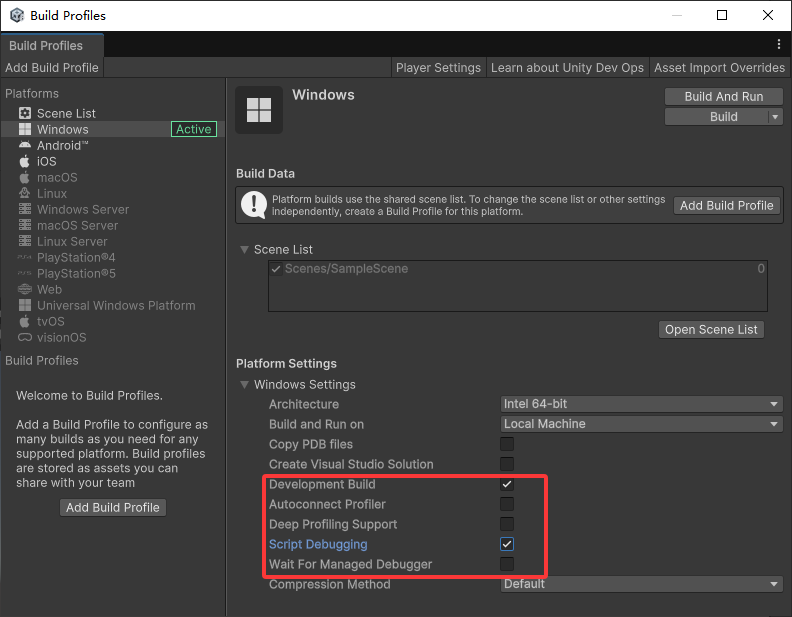Click the Open Scene List button
The height and width of the screenshot is (617, 792).
711,330
